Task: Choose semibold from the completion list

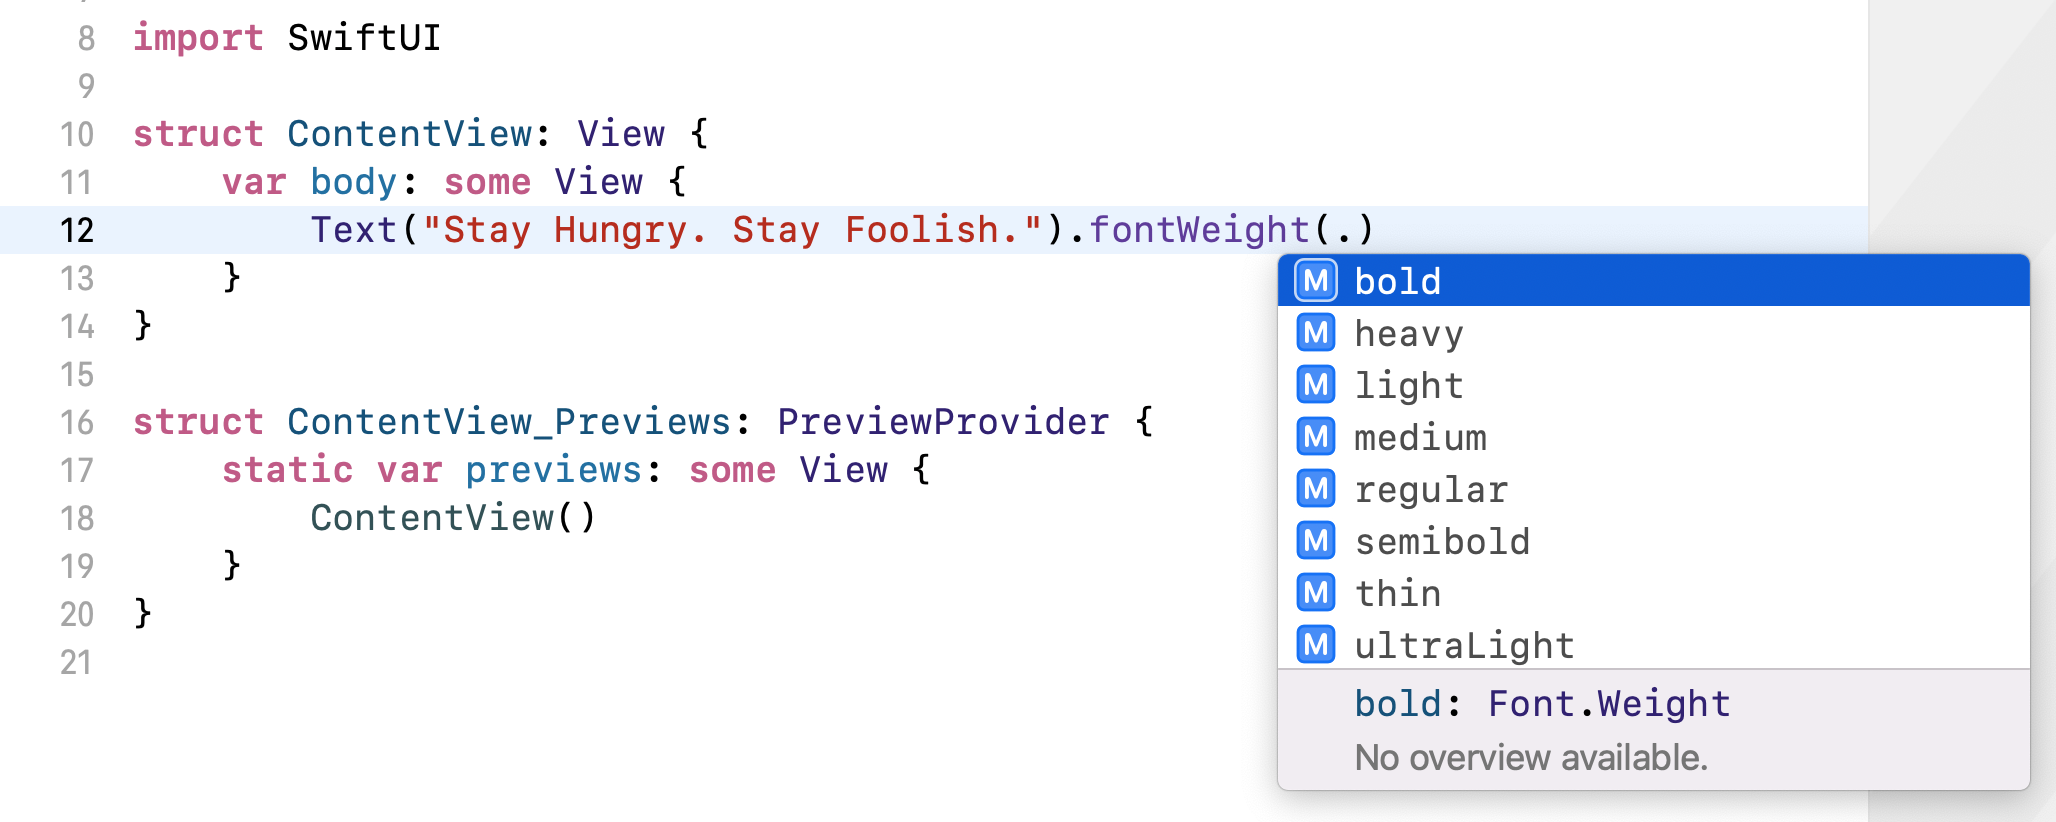Action: click(1442, 541)
